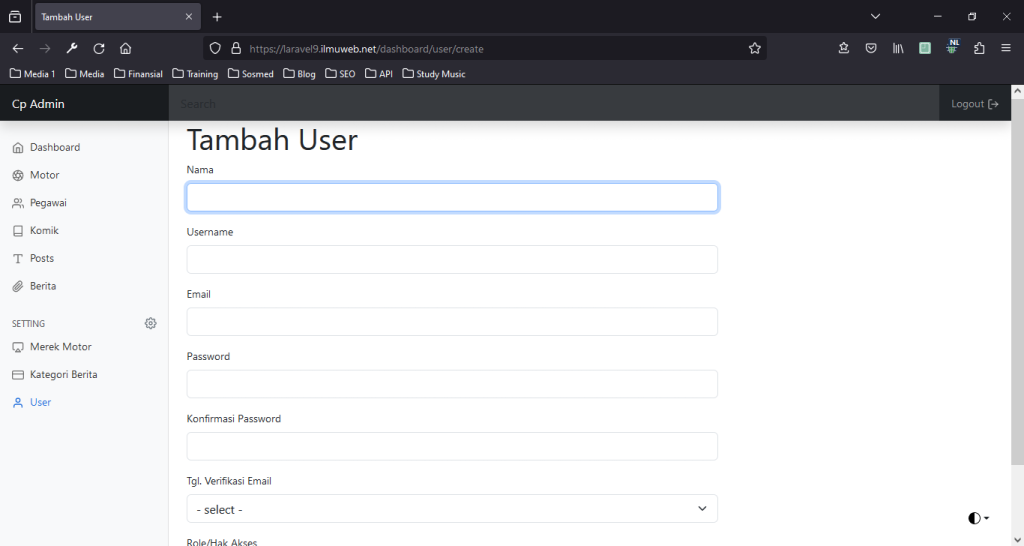Open the Finansial bookmarks folder

click(138, 74)
